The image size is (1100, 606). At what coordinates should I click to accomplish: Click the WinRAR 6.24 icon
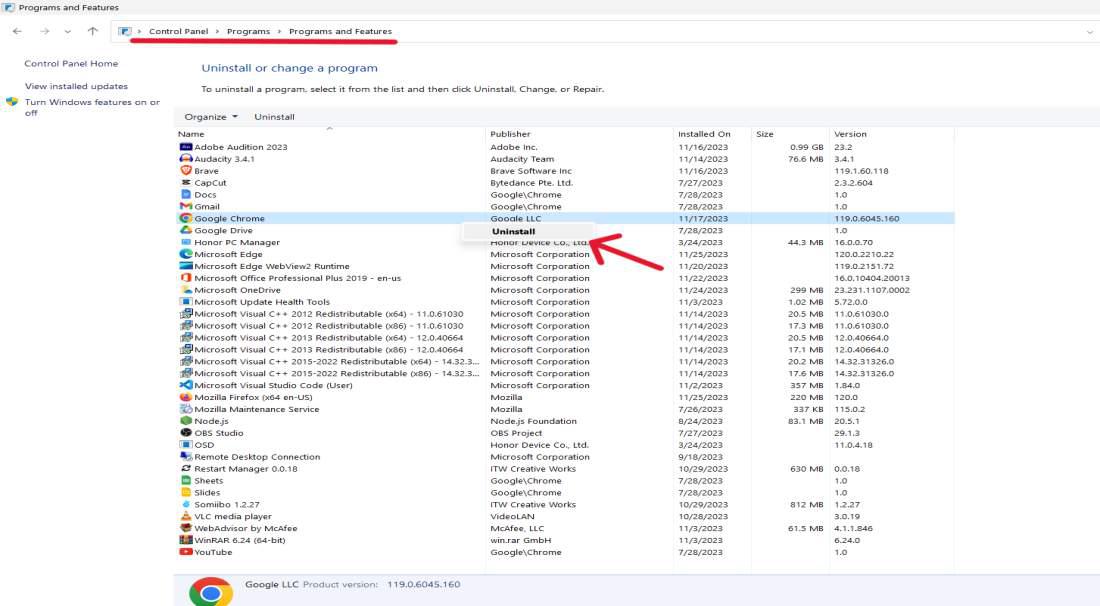(x=186, y=541)
